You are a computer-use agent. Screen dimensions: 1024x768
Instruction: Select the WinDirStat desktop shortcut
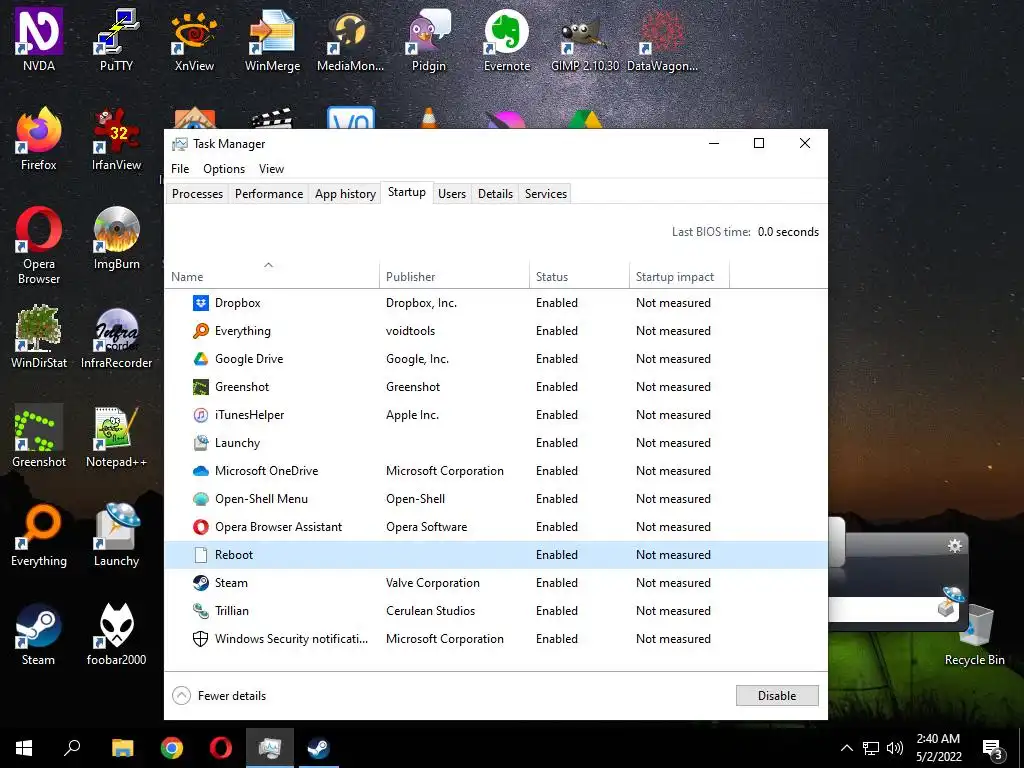39,338
